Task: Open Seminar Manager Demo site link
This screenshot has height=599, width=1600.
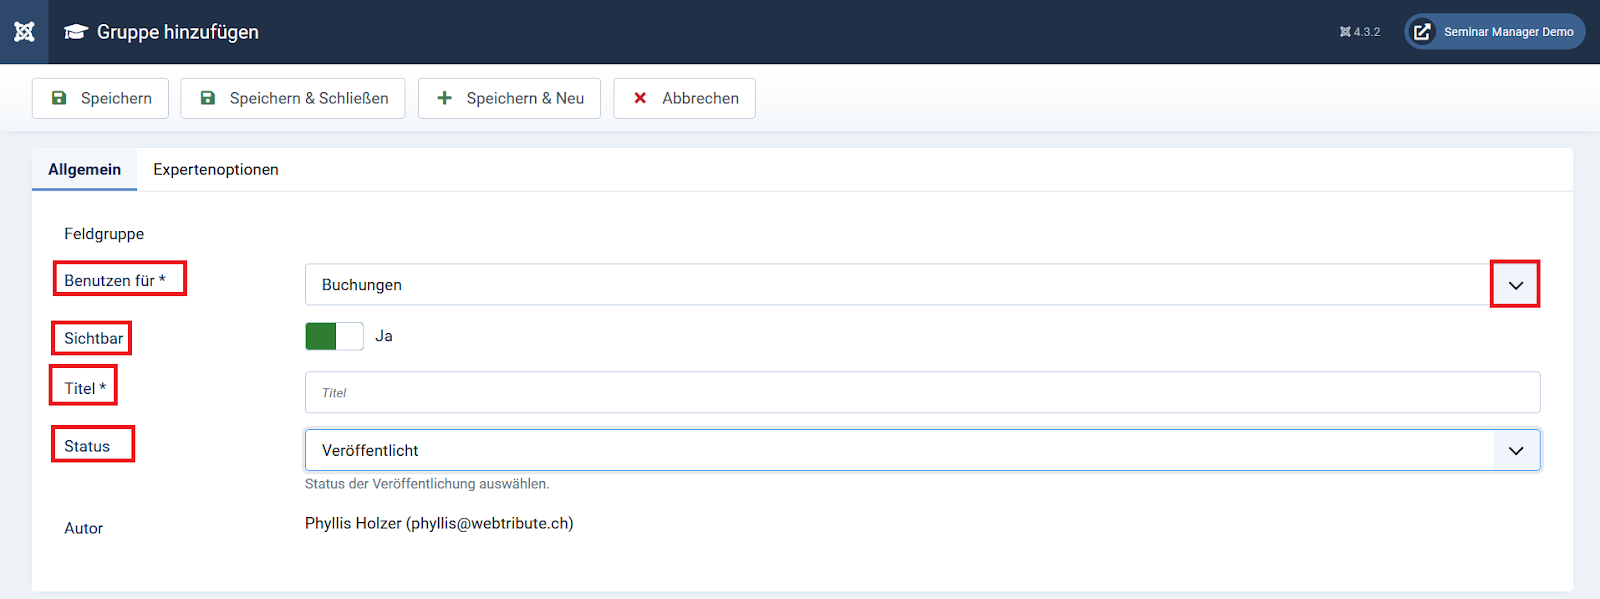Action: [x=1494, y=32]
